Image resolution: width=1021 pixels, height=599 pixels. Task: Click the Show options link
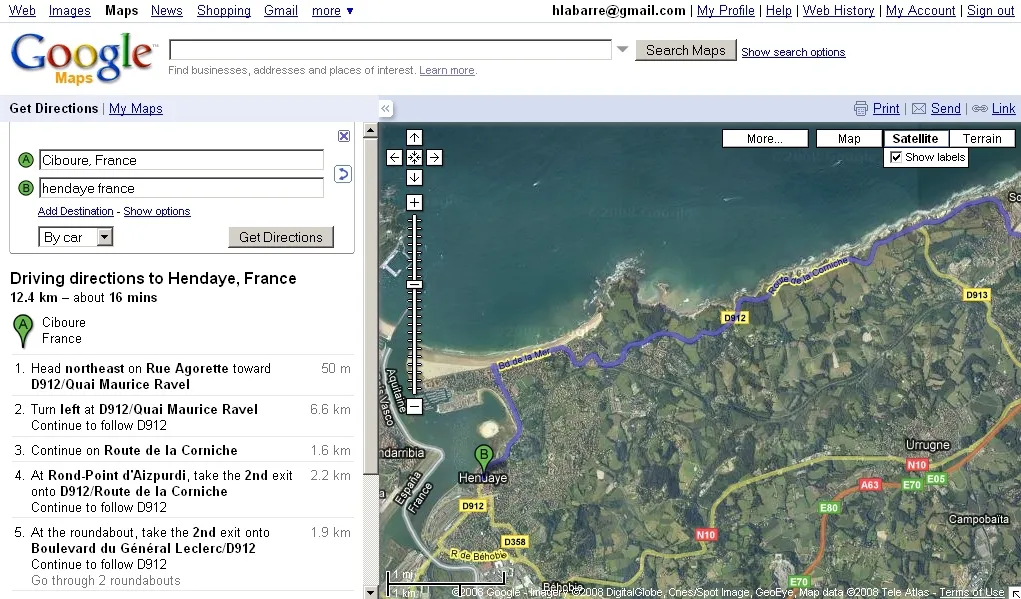(x=157, y=211)
